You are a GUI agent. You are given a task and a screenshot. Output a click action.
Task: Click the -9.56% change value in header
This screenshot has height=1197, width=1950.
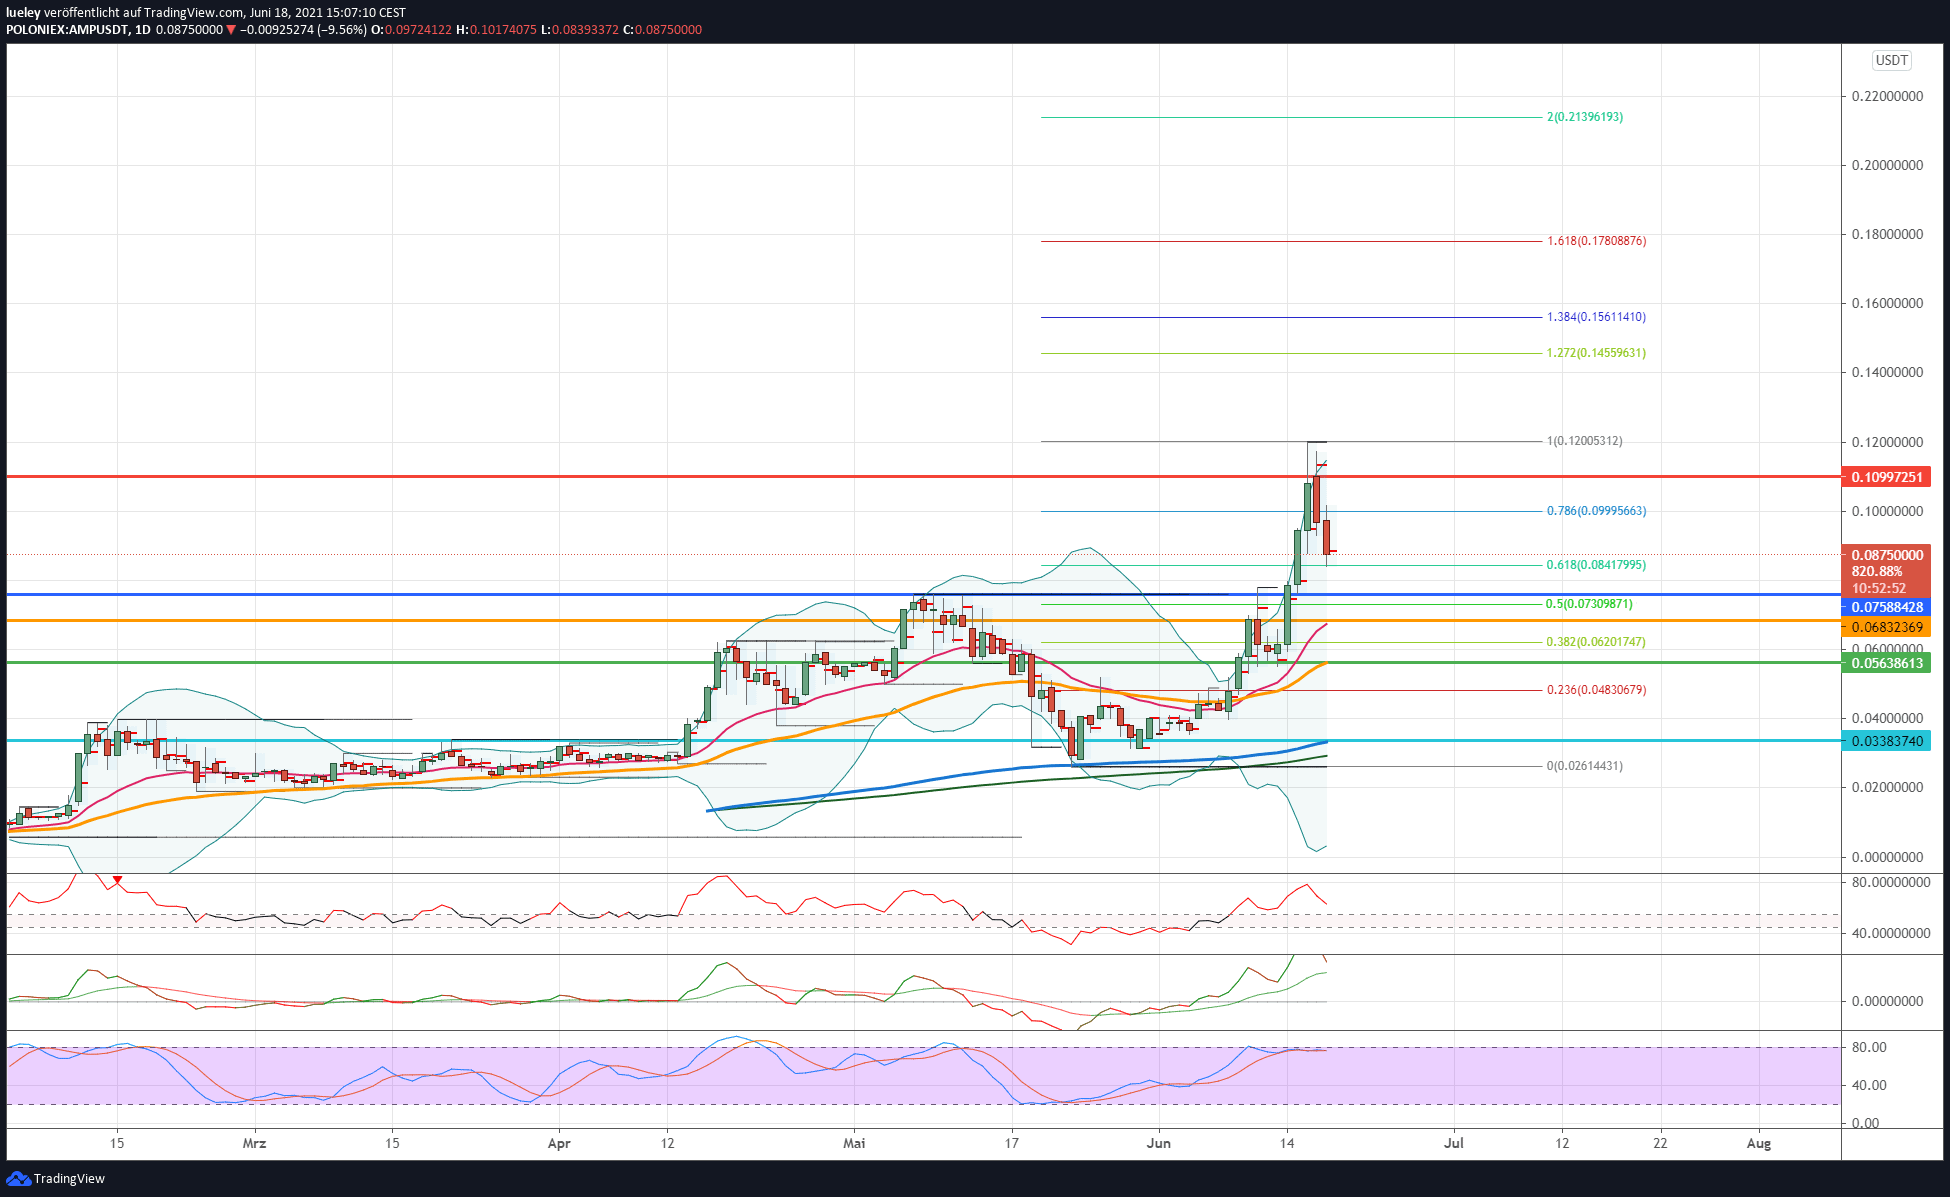point(343,30)
